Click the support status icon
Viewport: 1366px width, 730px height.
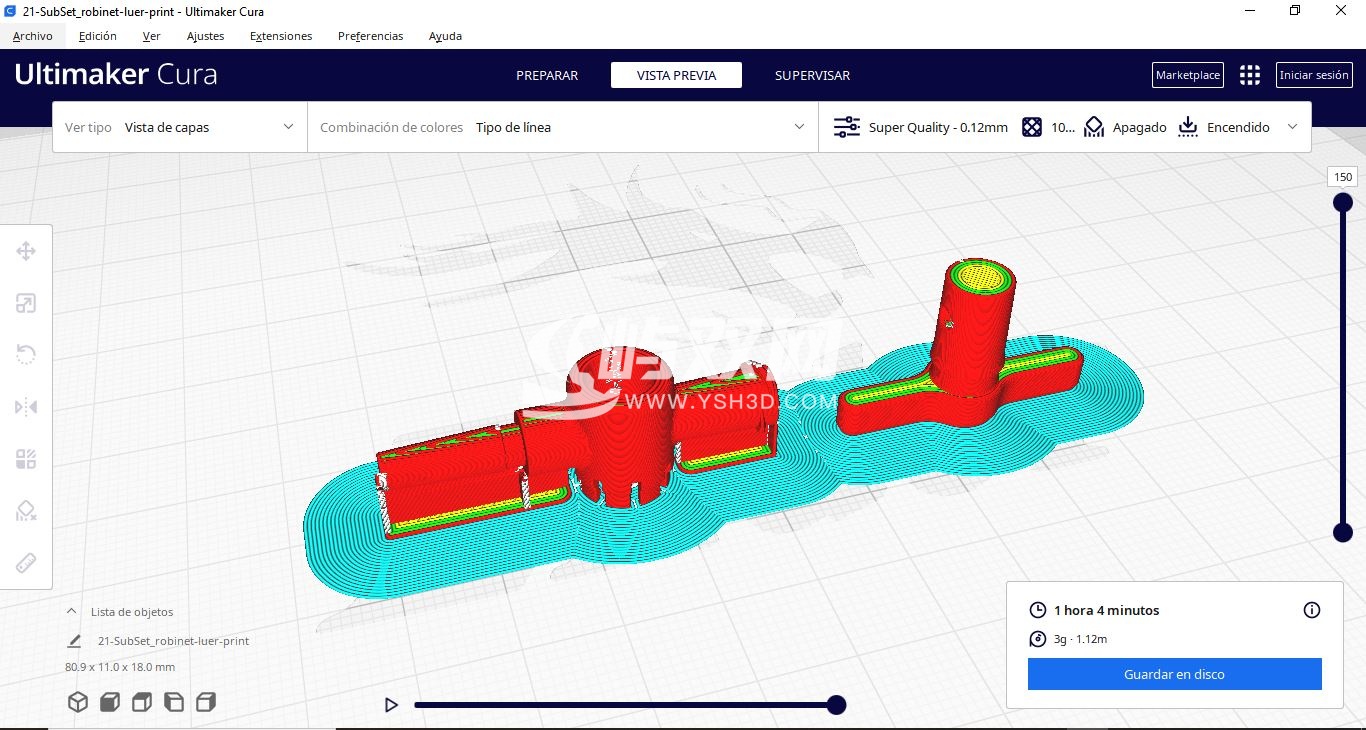[x=1094, y=127]
